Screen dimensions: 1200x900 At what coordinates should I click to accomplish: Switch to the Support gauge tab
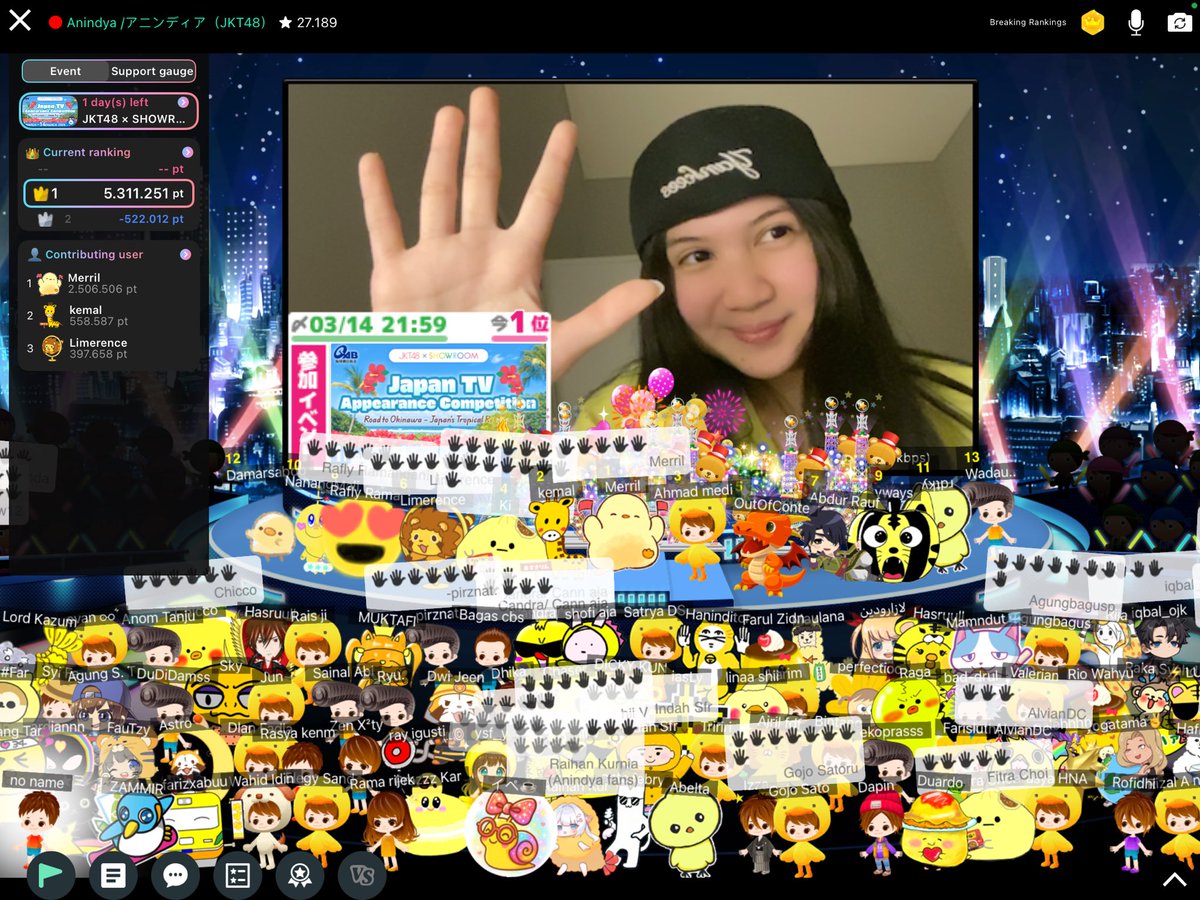(x=152, y=71)
